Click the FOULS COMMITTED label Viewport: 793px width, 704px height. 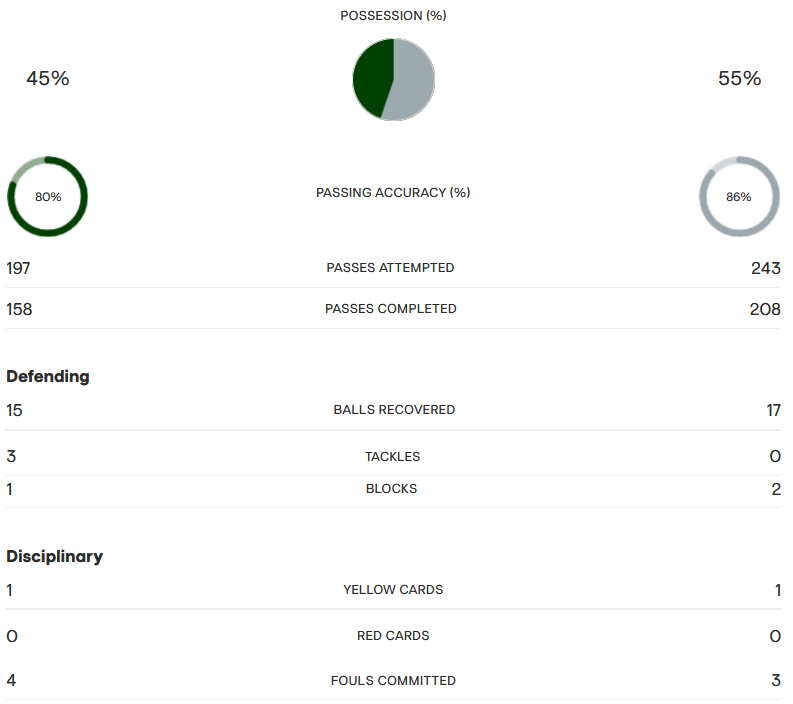393,681
